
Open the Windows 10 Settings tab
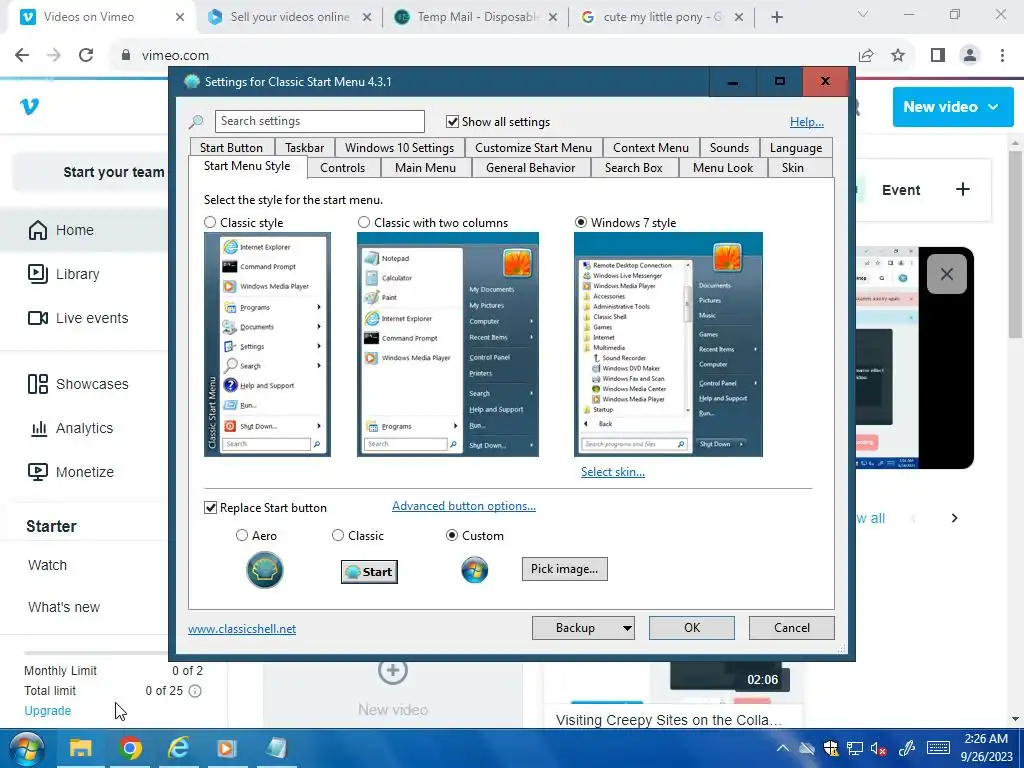tap(399, 148)
